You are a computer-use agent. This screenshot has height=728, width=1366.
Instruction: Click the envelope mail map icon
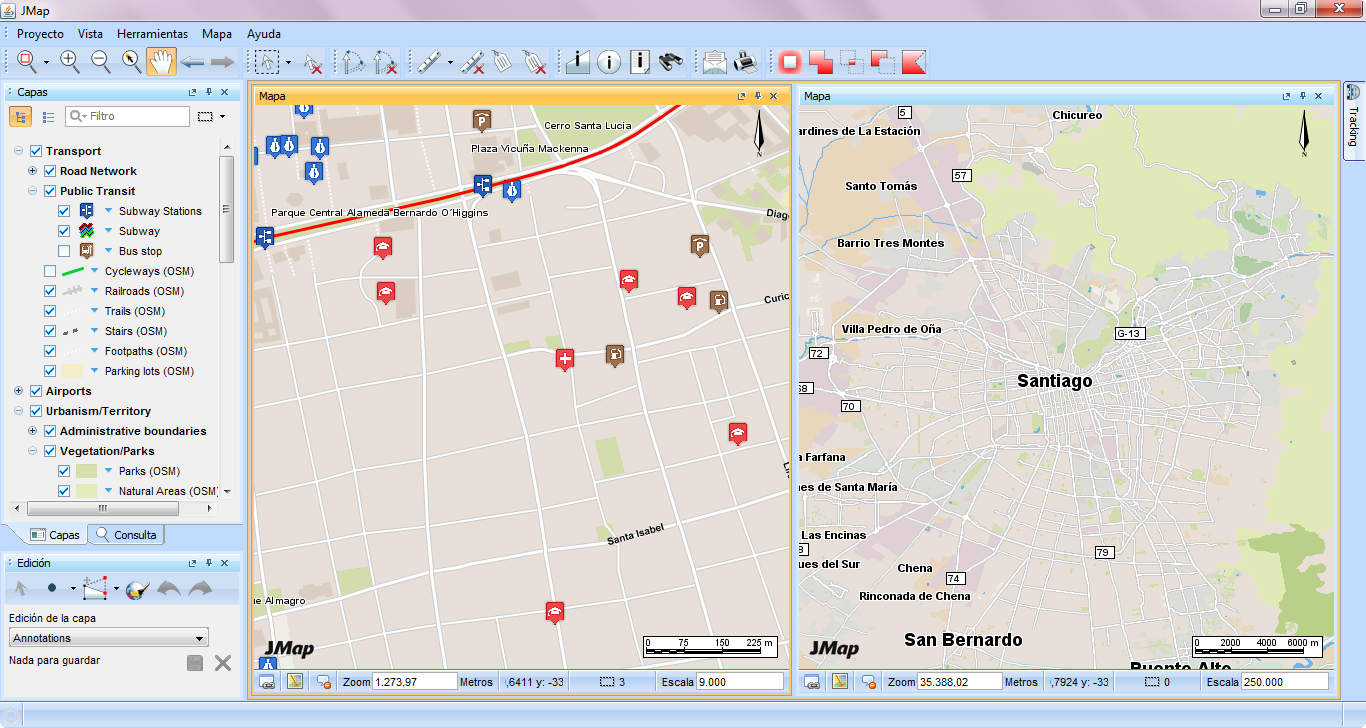714,62
